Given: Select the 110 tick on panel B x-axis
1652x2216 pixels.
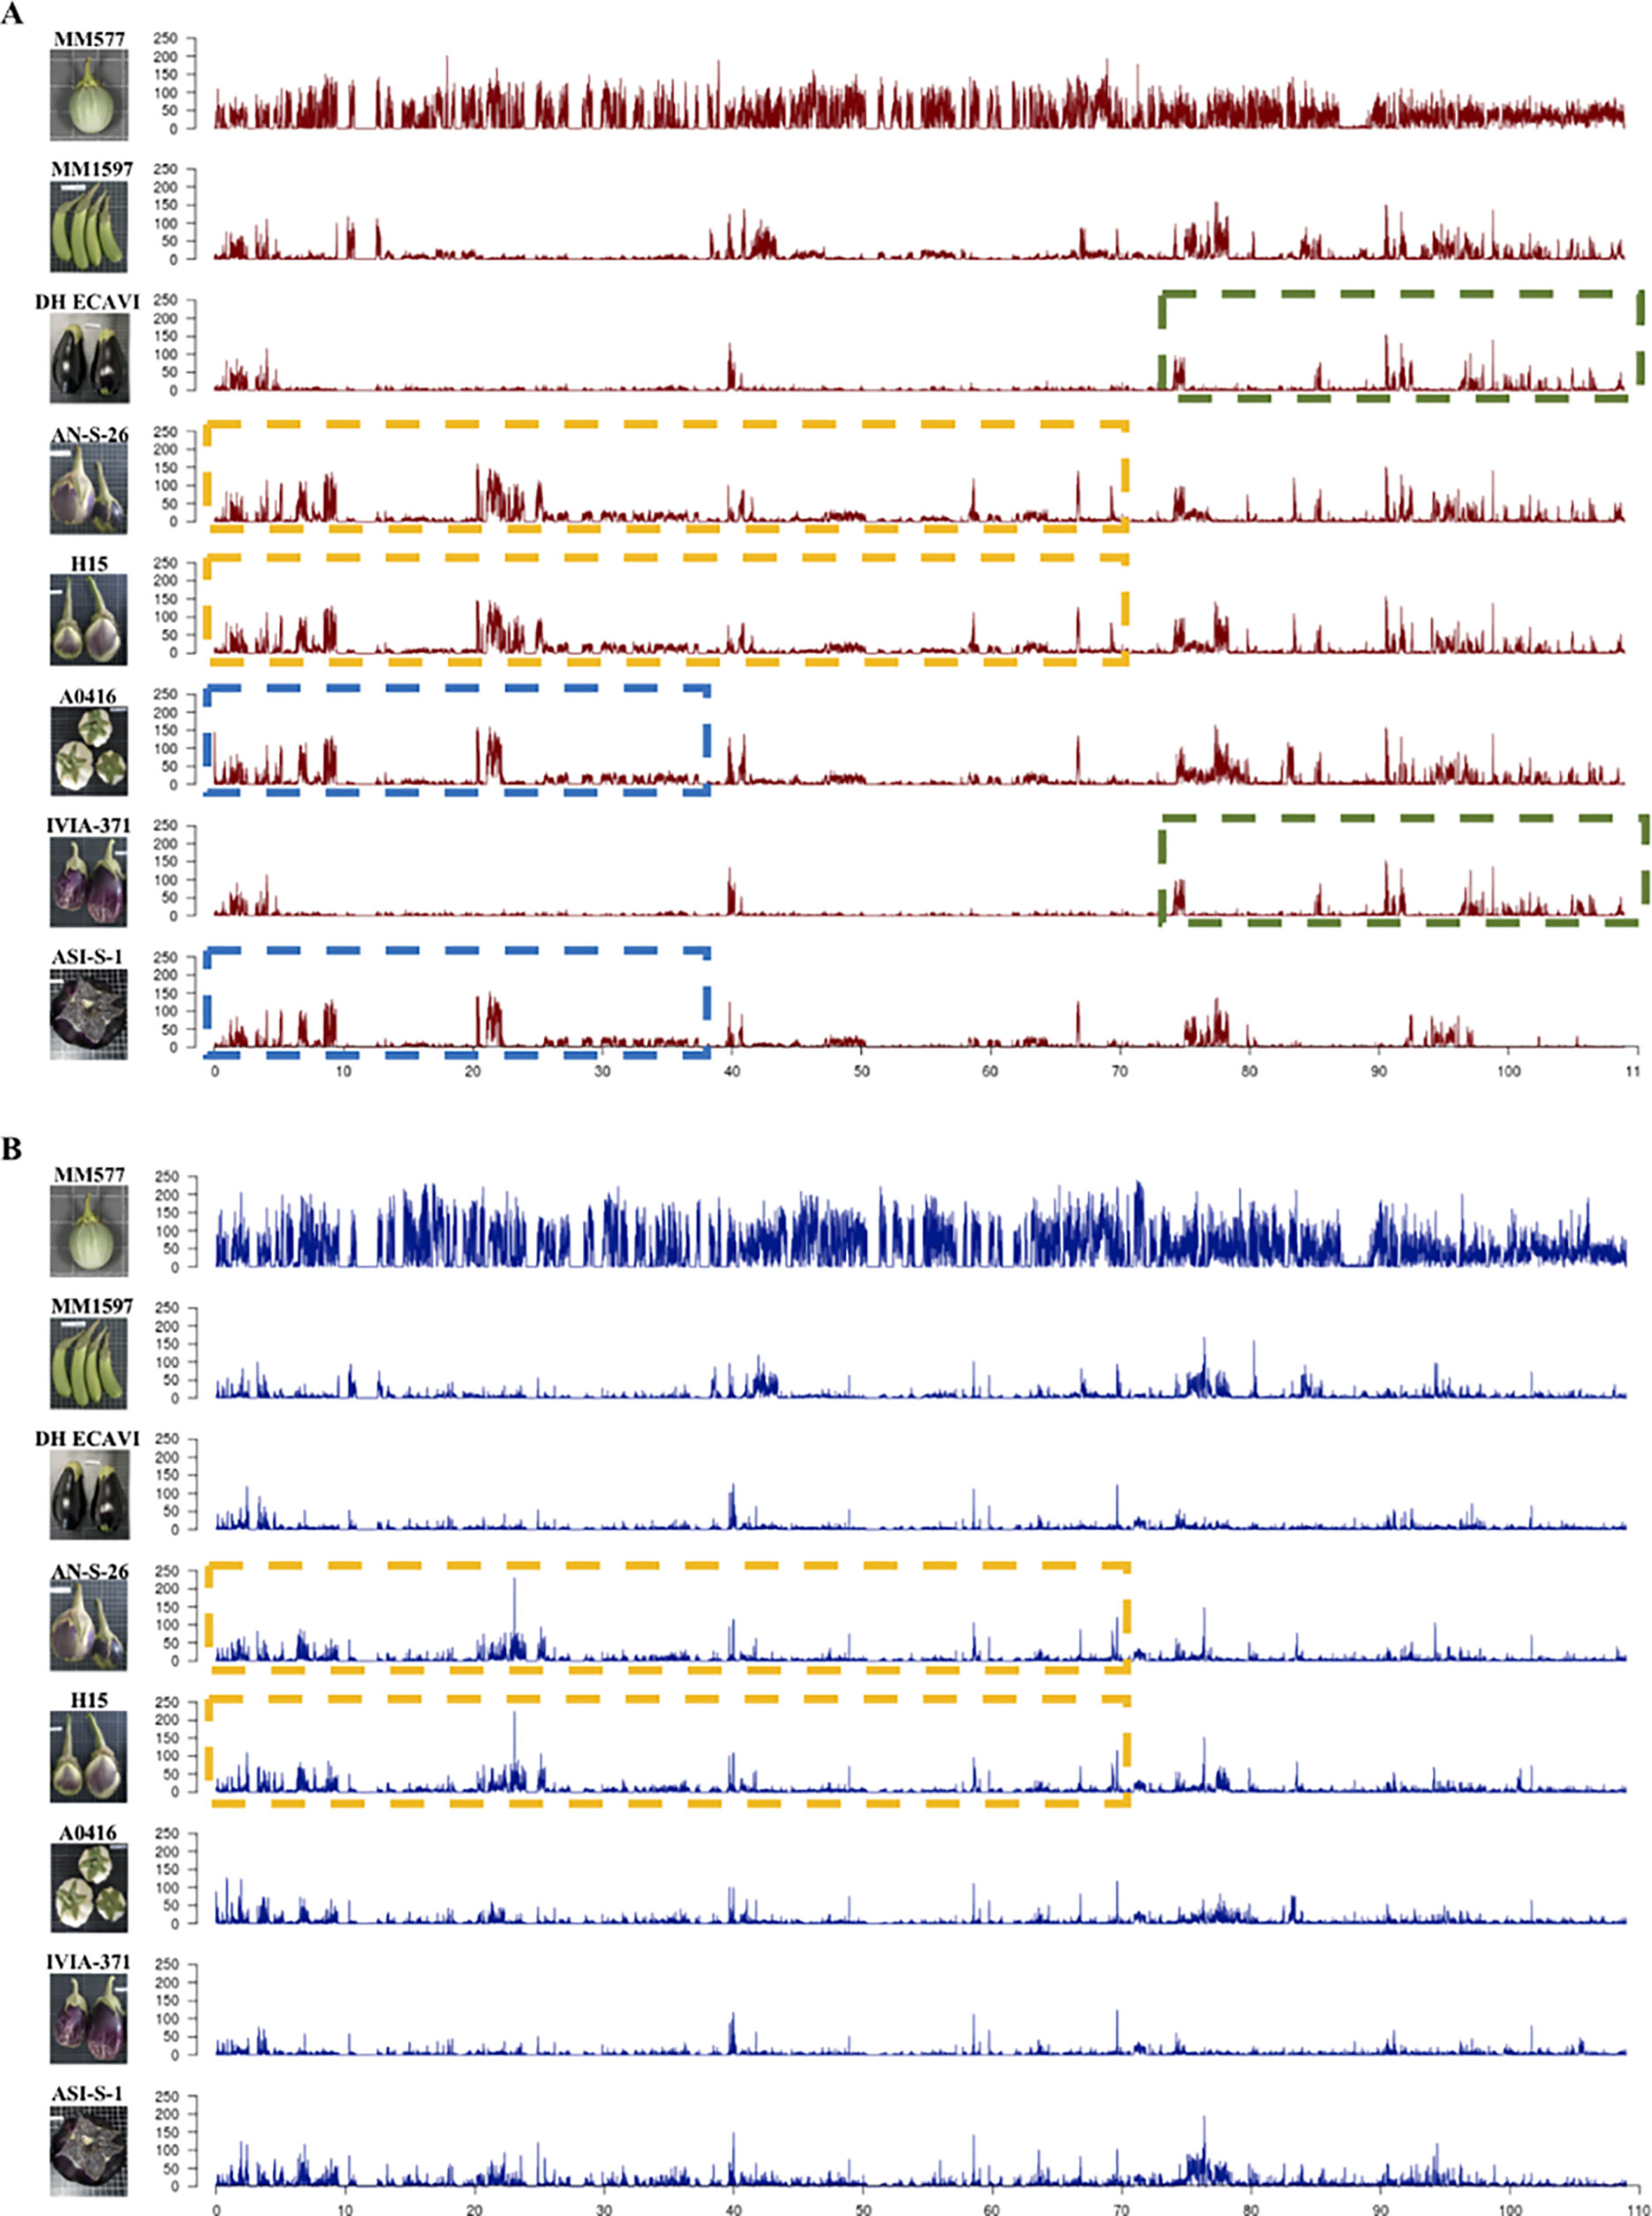Looking at the screenshot, I should 1637,2208.
